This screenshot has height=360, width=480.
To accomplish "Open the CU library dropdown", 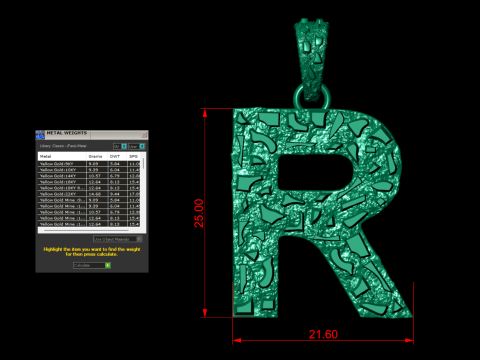I will pyautogui.click(x=120, y=146).
